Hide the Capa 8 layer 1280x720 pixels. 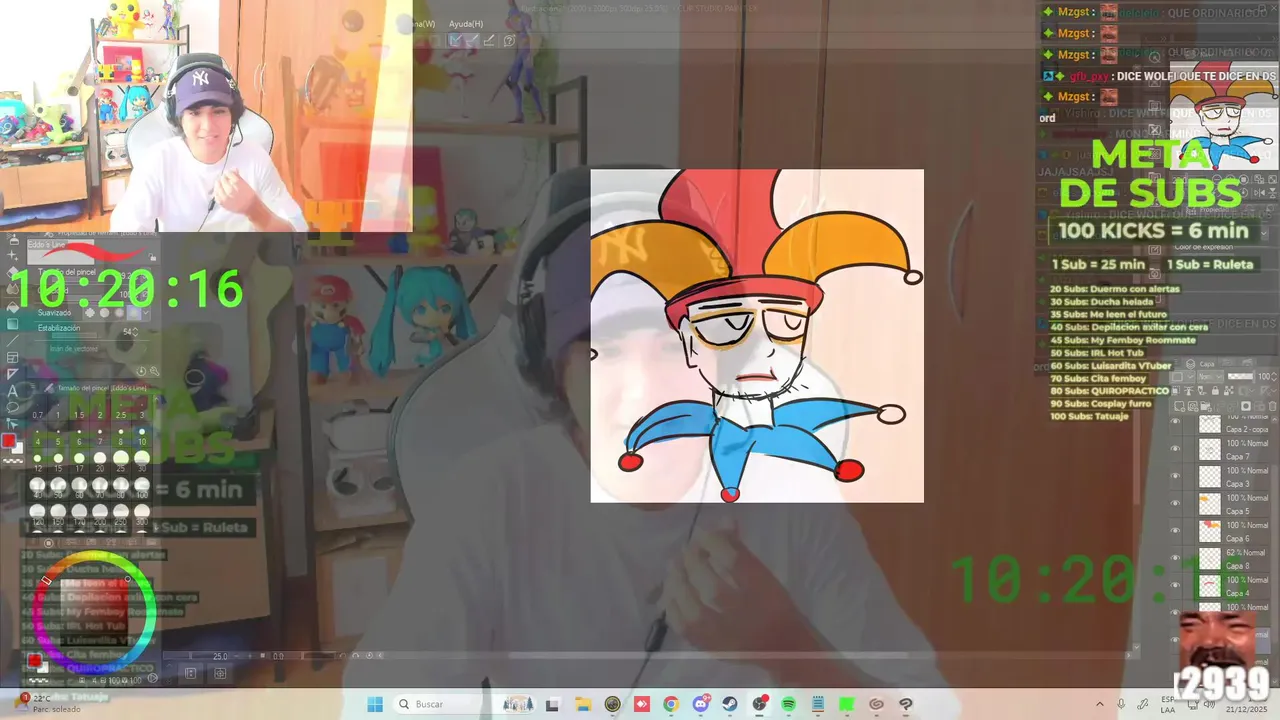[x=1176, y=559]
